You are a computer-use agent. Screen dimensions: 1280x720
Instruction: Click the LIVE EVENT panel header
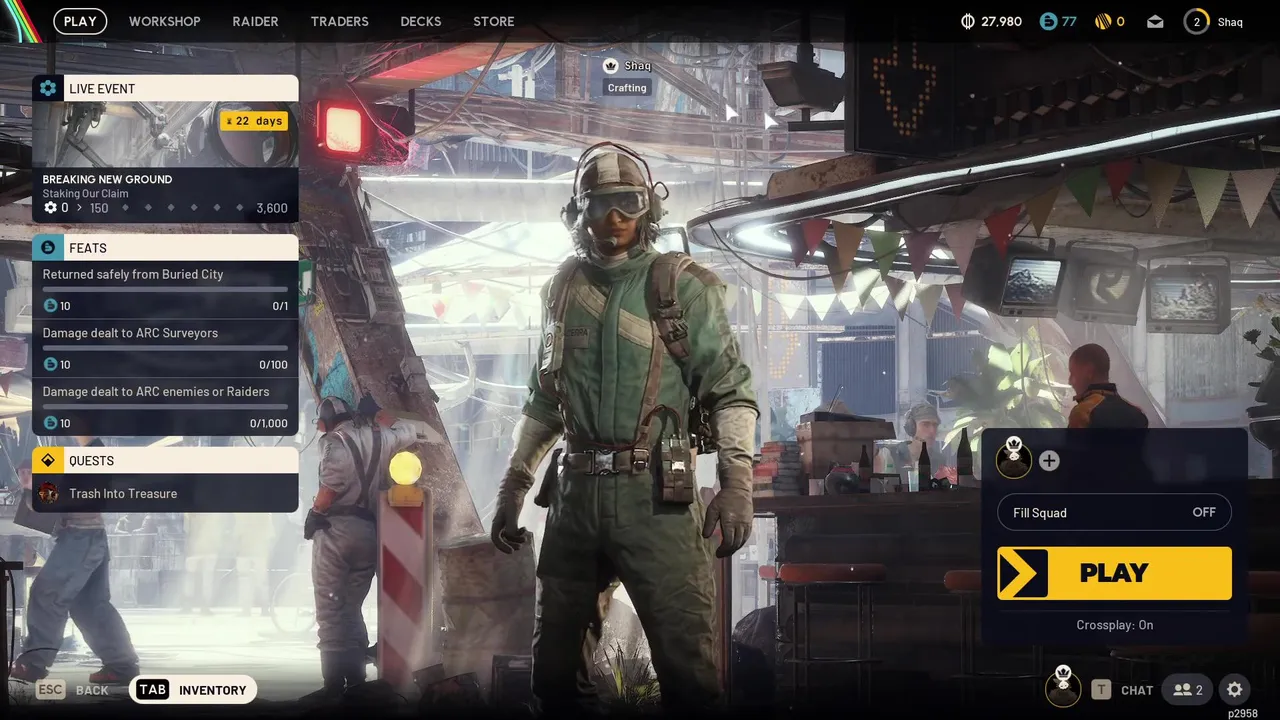coord(165,88)
